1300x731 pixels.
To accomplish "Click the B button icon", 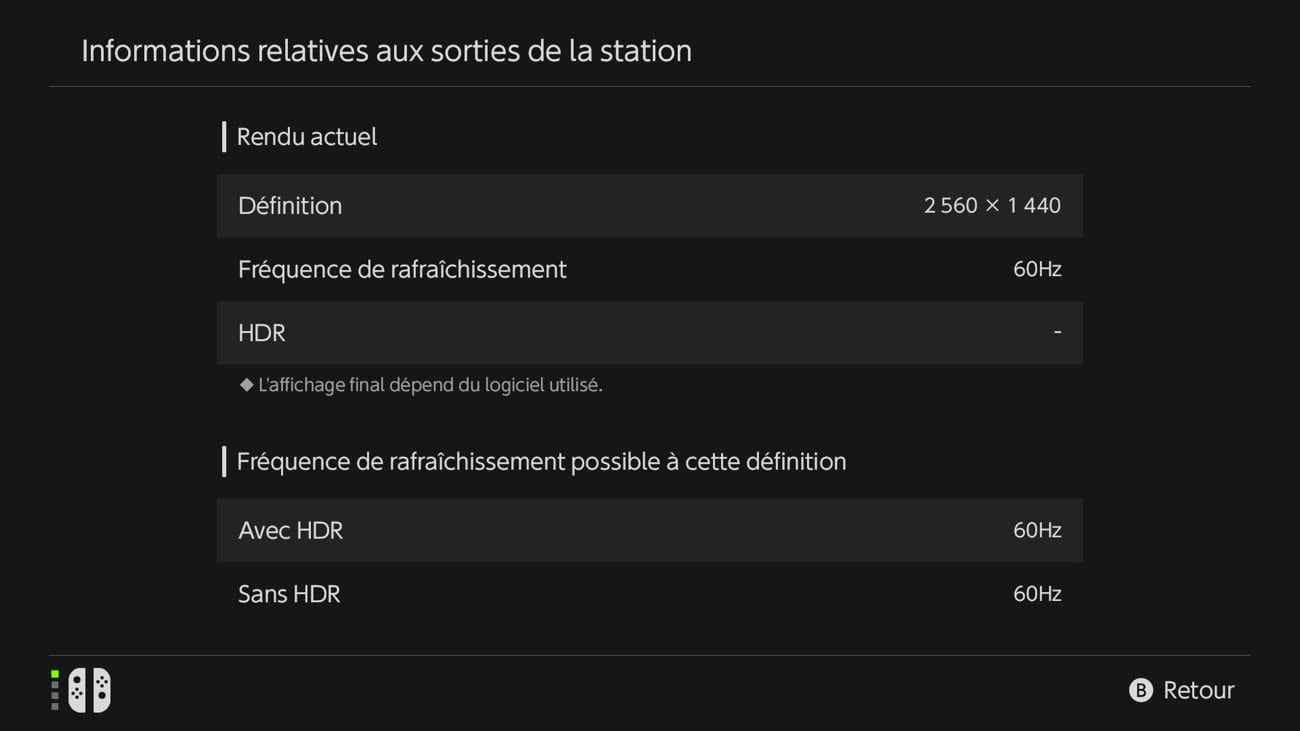I will click(1140, 690).
